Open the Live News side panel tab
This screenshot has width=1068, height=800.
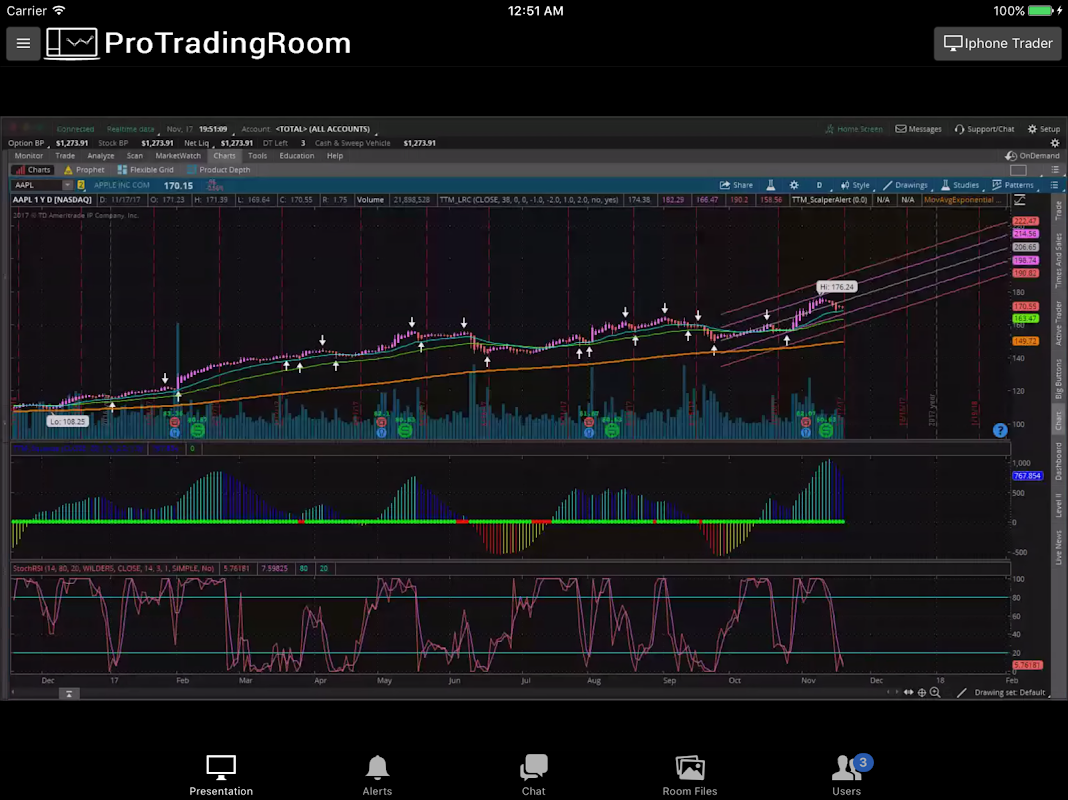(x=1058, y=547)
